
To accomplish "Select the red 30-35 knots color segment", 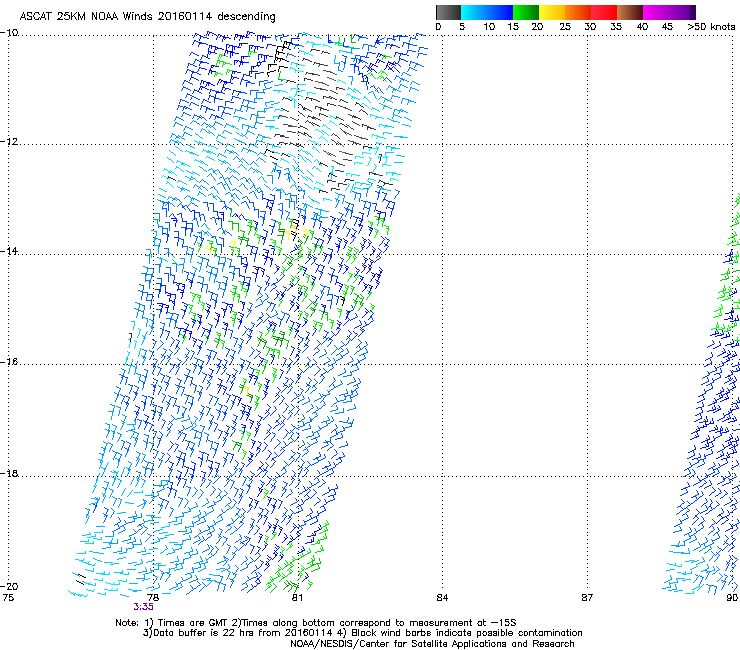I will click(604, 12).
